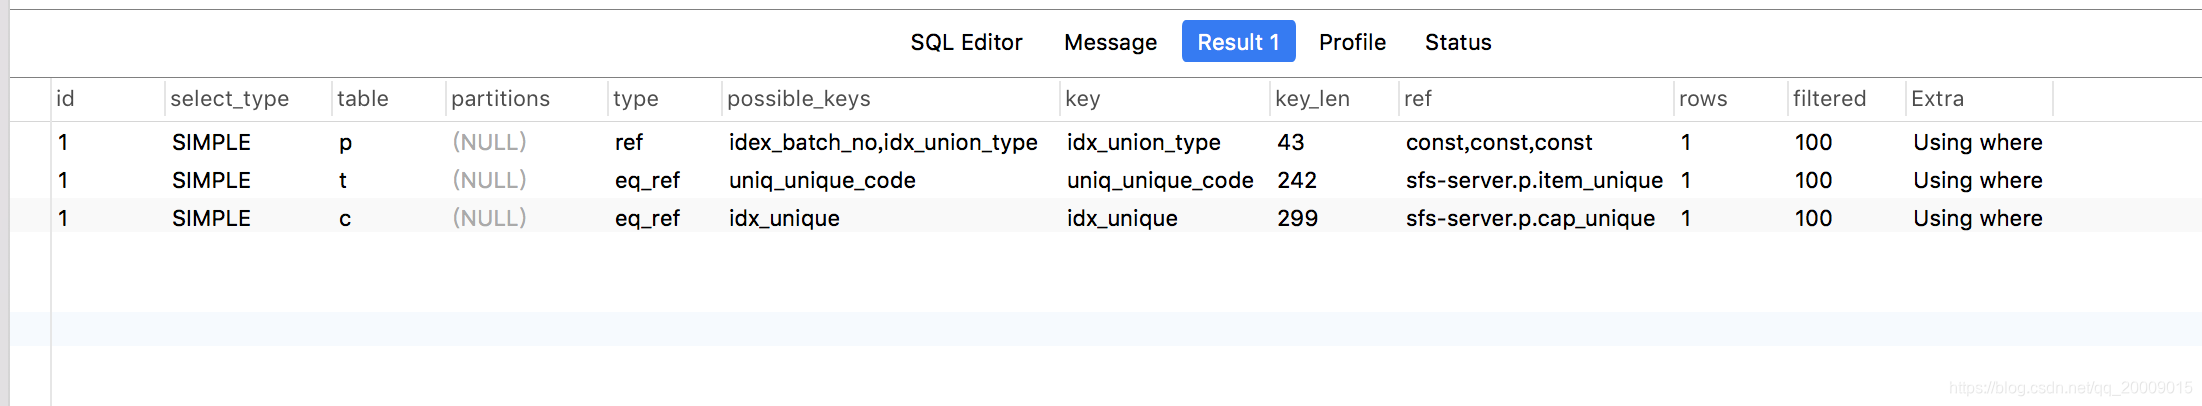
Task: Click the partitions column header
Action: click(x=500, y=98)
